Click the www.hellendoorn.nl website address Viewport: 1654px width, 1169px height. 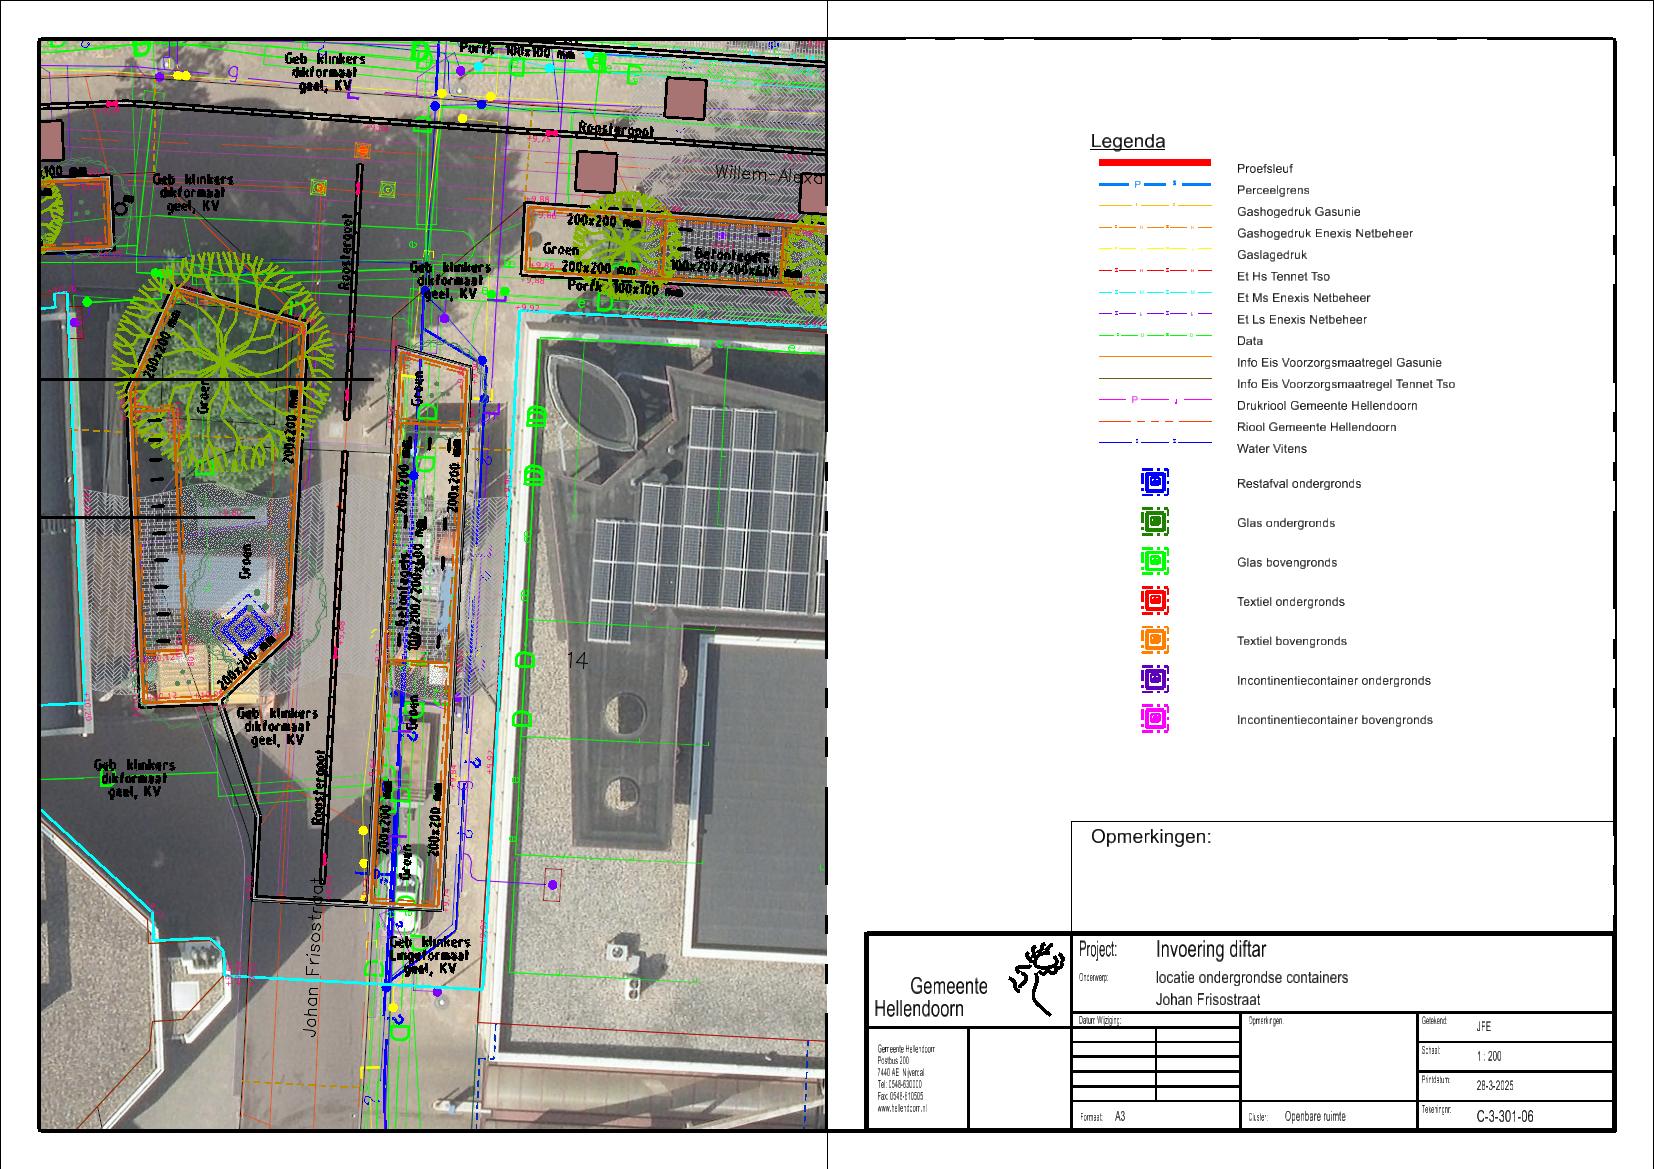click(902, 1109)
